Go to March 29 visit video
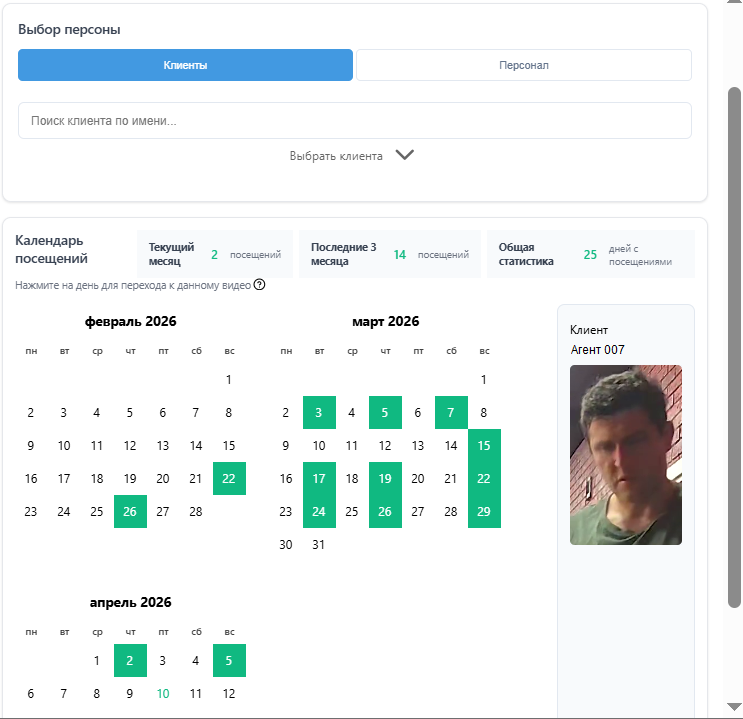Image resolution: width=743 pixels, height=719 pixels. tap(484, 511)
